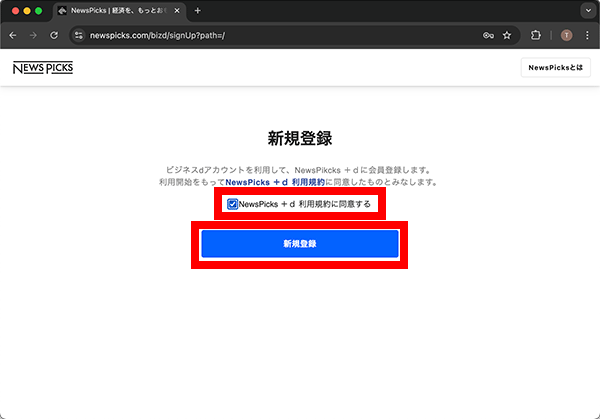This screenshot has width=600, height=419.
Task: Select the NewsPicks browser tab
Action: pos(119,11)
